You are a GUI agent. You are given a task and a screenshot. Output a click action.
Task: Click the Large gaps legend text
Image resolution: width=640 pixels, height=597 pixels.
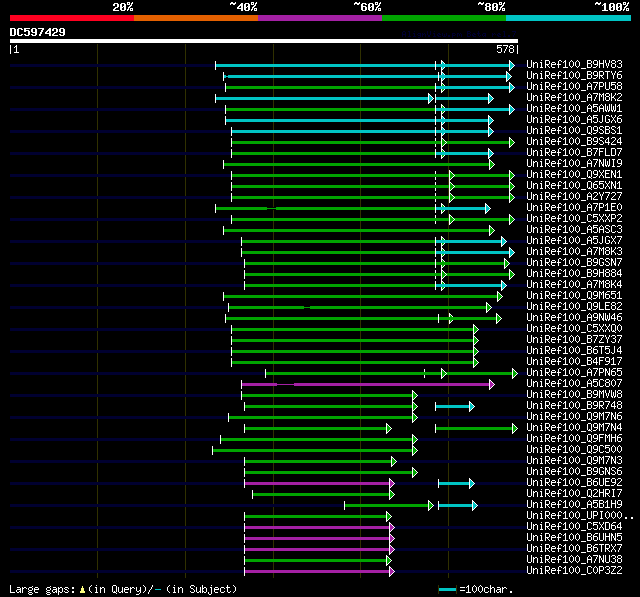123,589
